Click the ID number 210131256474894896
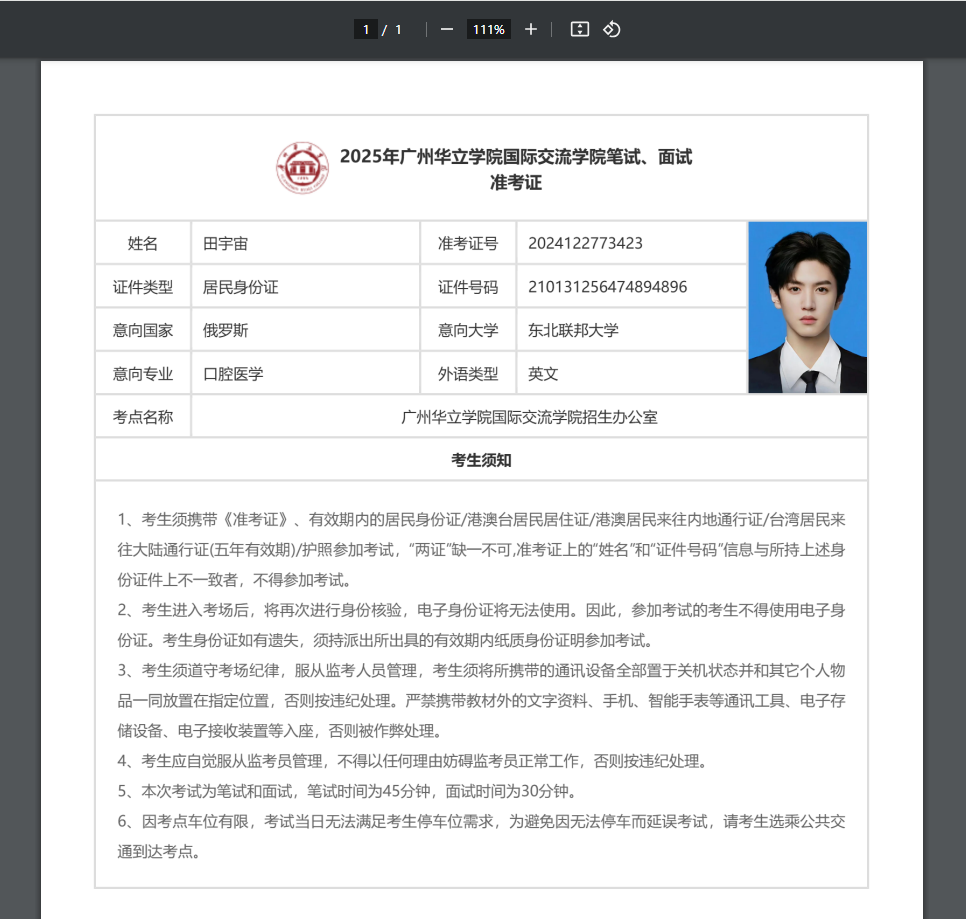 [607, 287]
